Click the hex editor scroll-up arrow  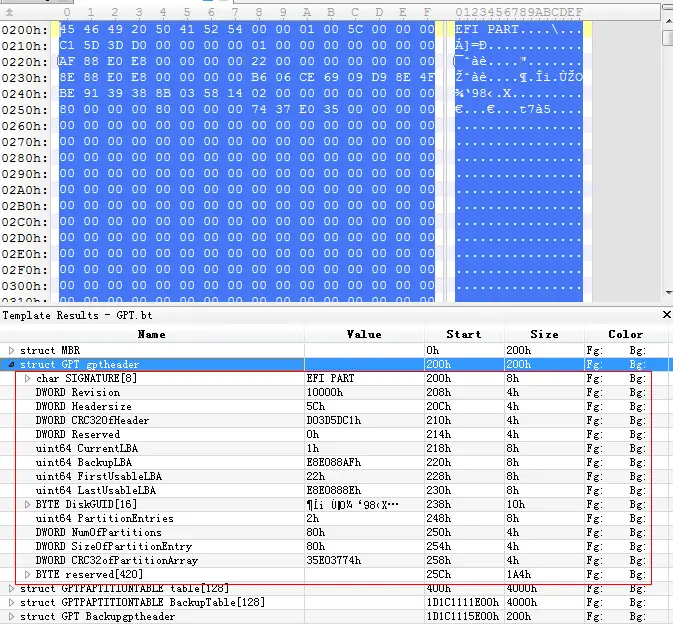click(668, 20)
